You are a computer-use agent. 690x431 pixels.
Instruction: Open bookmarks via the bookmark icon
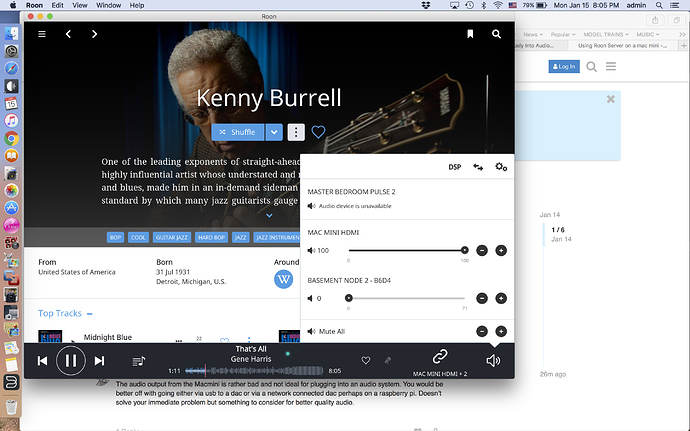(470, 34)
